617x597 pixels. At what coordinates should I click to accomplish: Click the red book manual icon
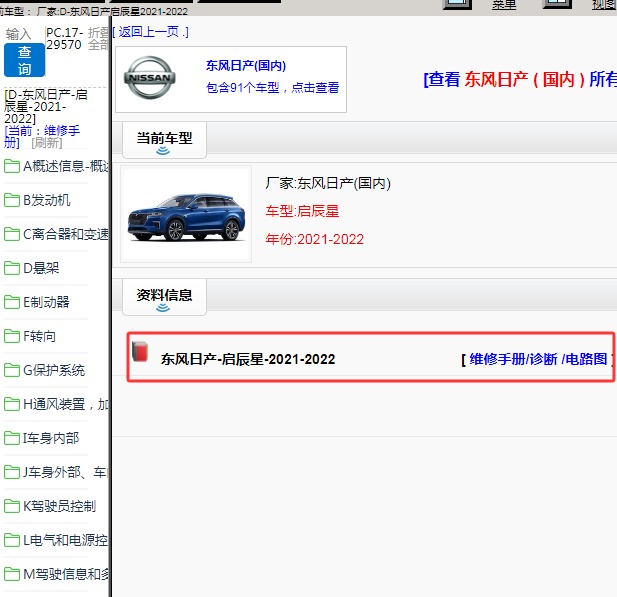tap(140, 351)
